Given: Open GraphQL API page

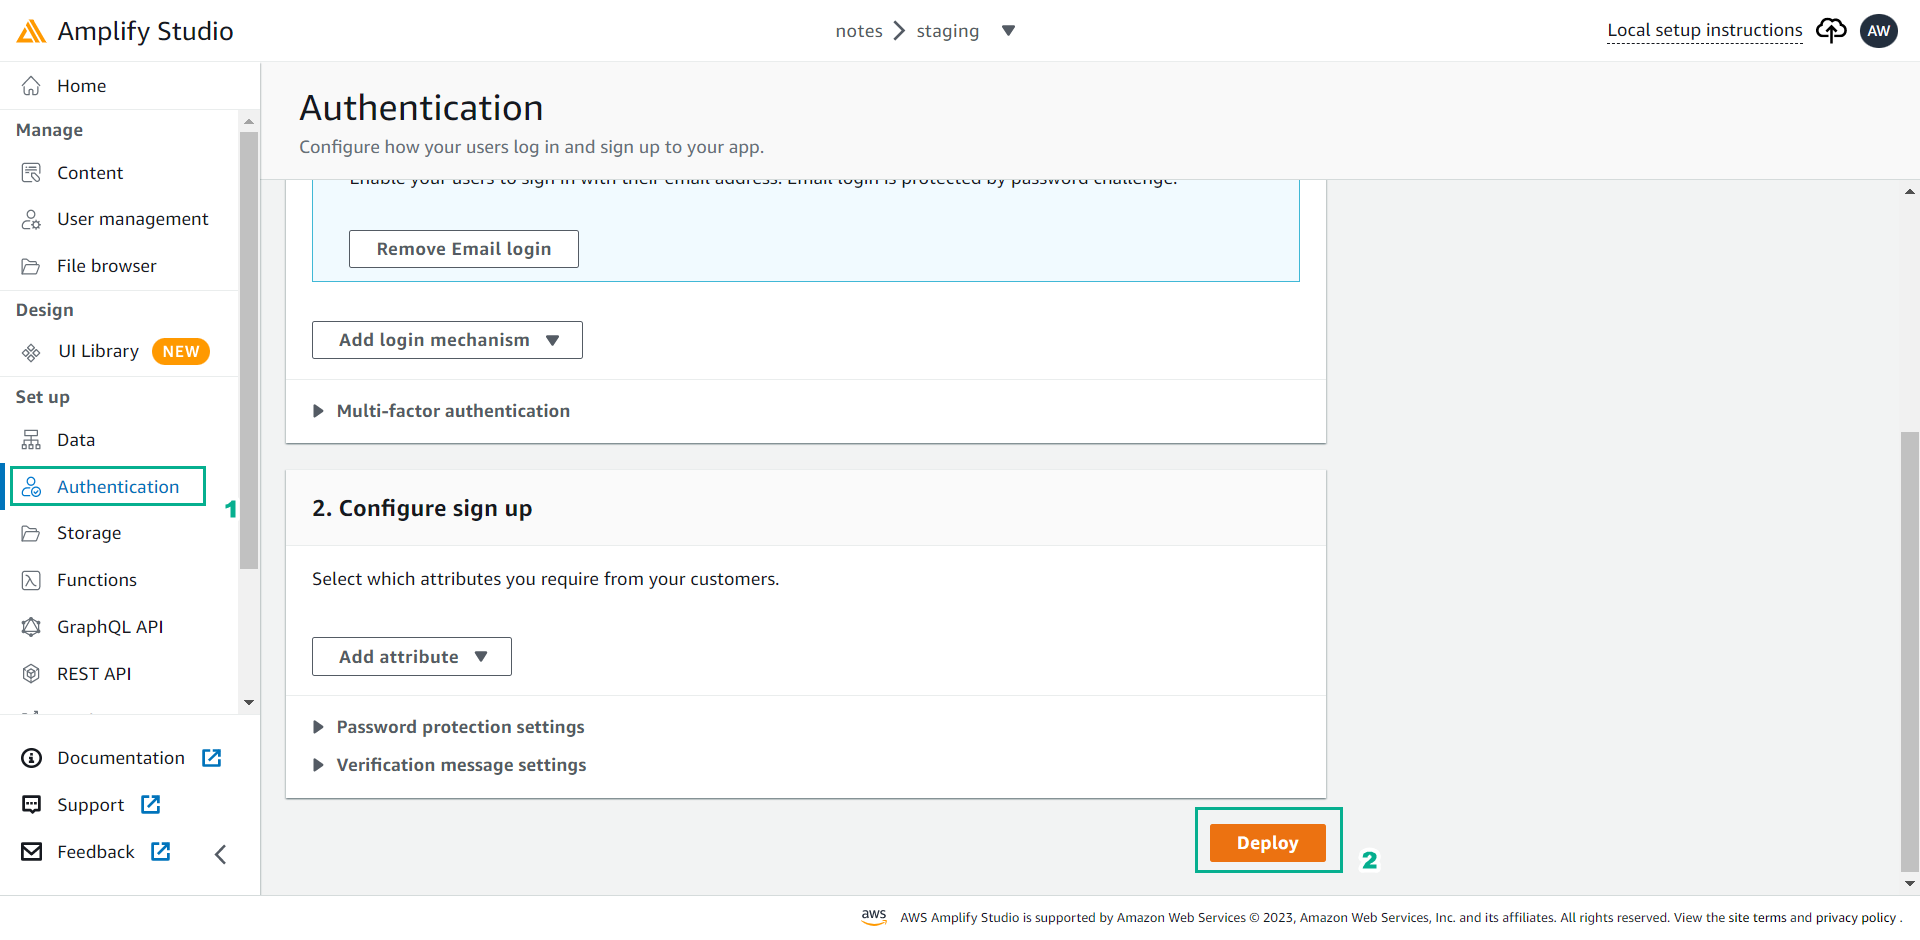Looking at the screenshot, I should tap(110, 627).
